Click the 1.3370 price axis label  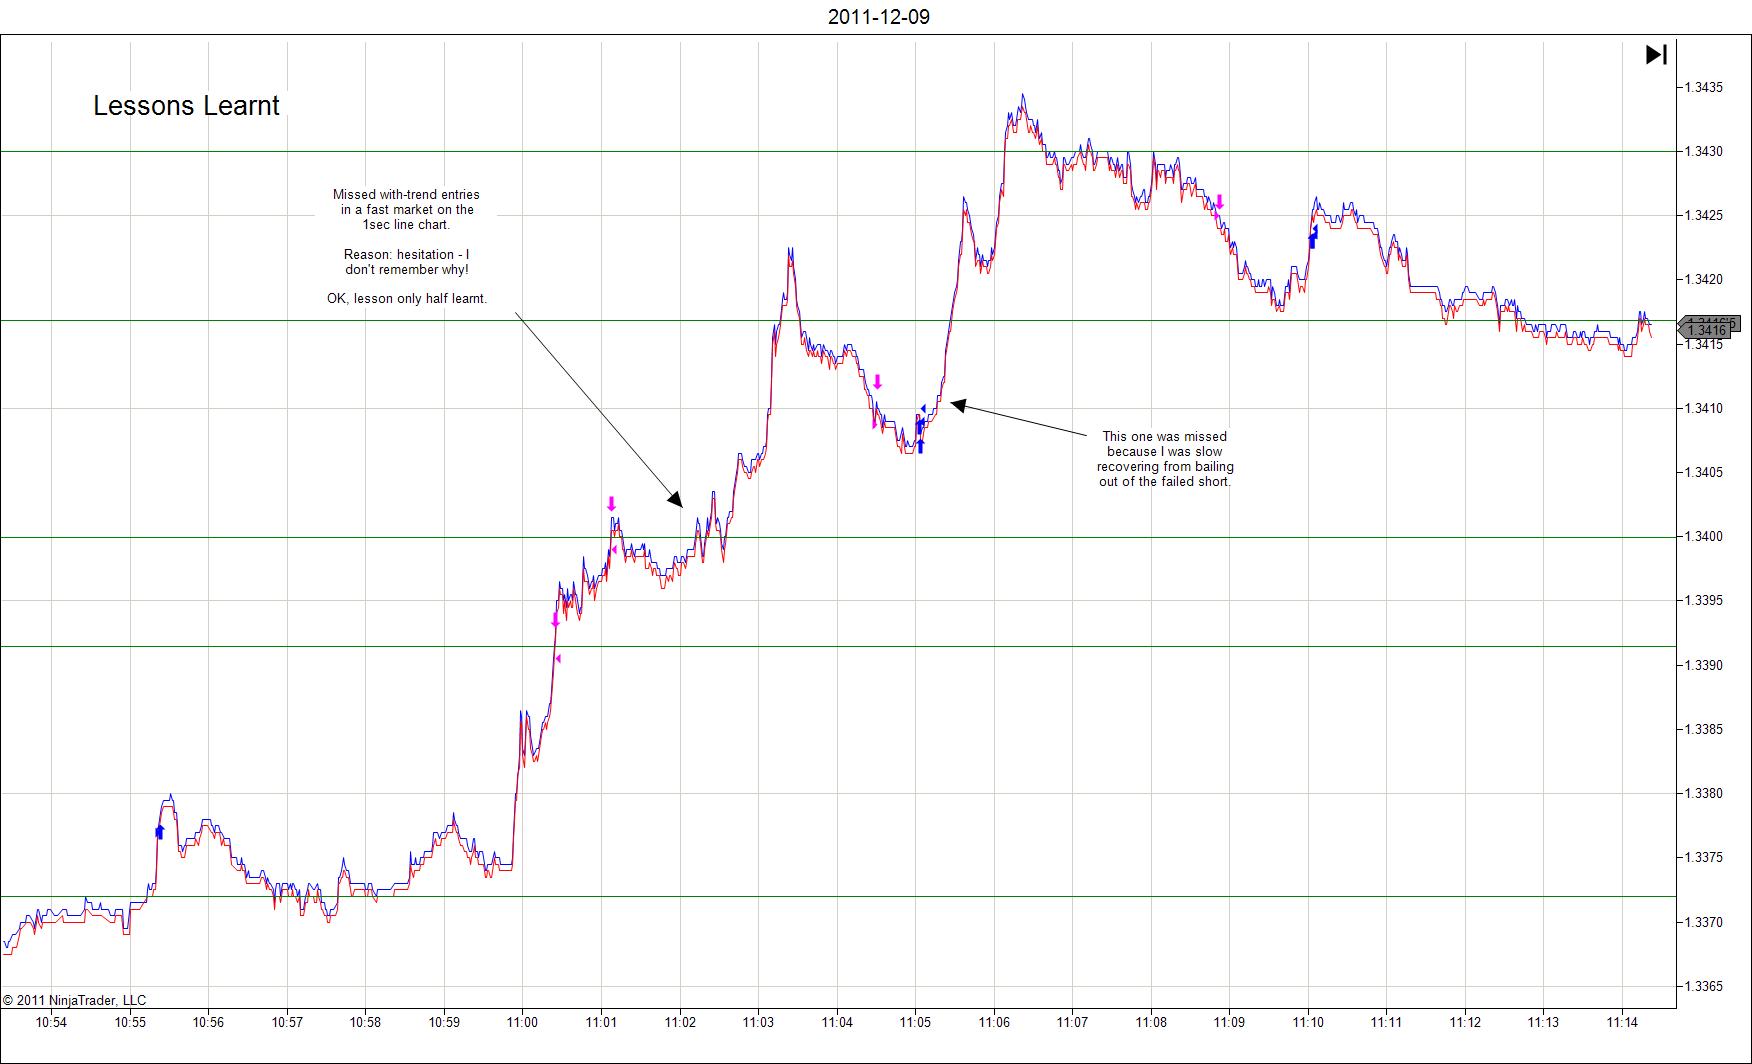click(x=1704, y=923)
